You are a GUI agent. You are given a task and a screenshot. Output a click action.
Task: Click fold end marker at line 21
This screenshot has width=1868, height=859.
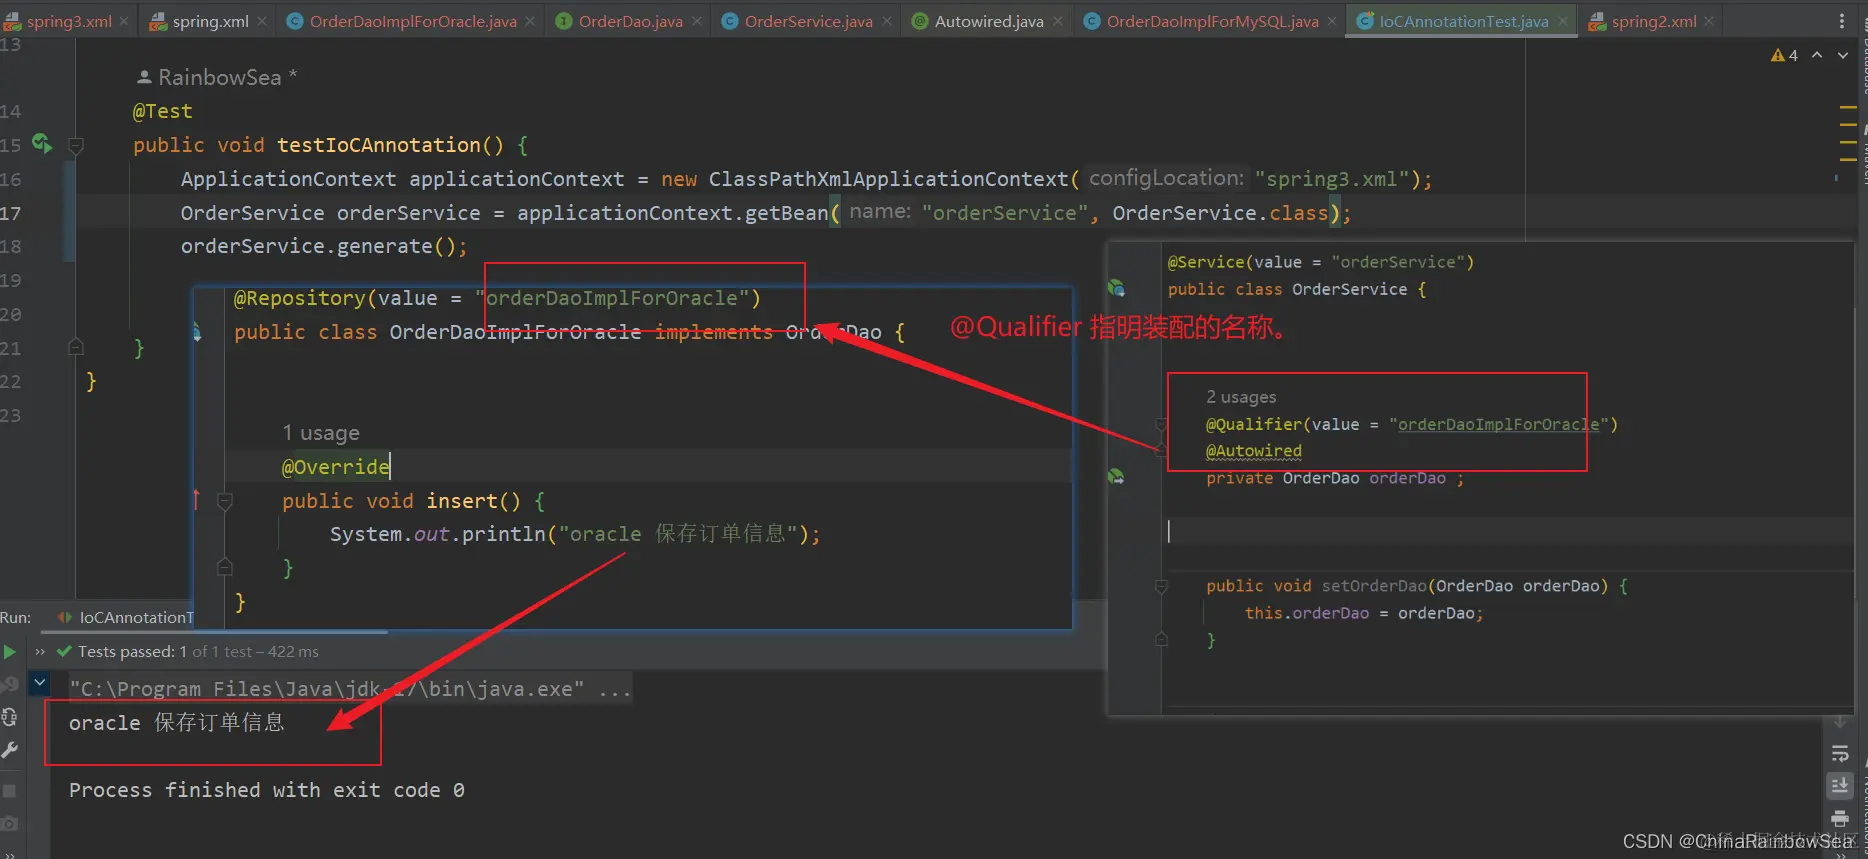click(x=75, y=347)
